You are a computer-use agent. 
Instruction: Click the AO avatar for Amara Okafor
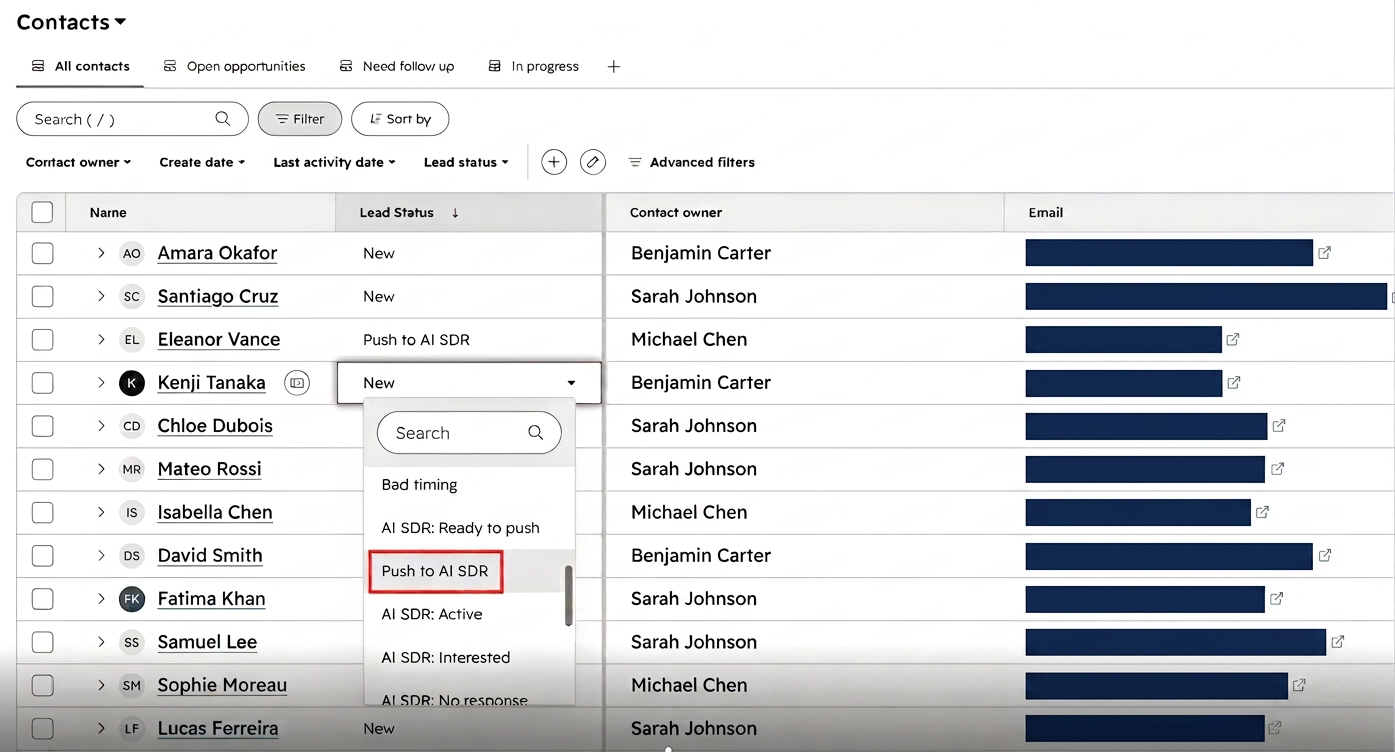click(132, 254)
